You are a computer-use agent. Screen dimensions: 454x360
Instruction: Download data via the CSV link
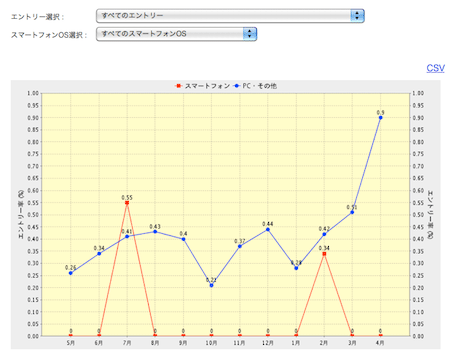coord(435,68)
